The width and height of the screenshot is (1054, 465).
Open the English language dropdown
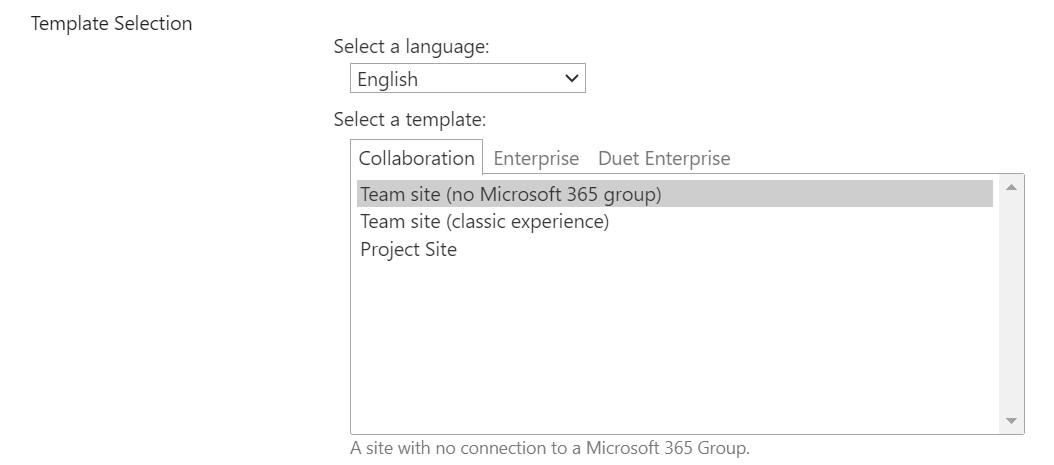click(467, 79)
